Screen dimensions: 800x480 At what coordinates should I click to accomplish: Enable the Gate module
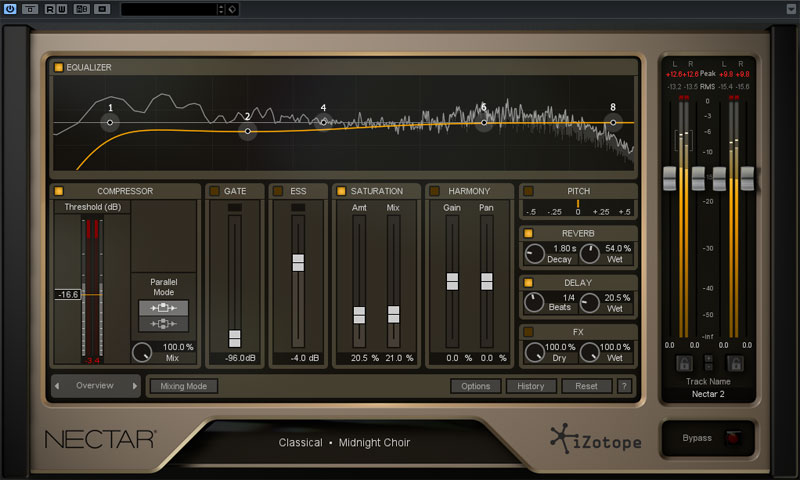[214, 191]
